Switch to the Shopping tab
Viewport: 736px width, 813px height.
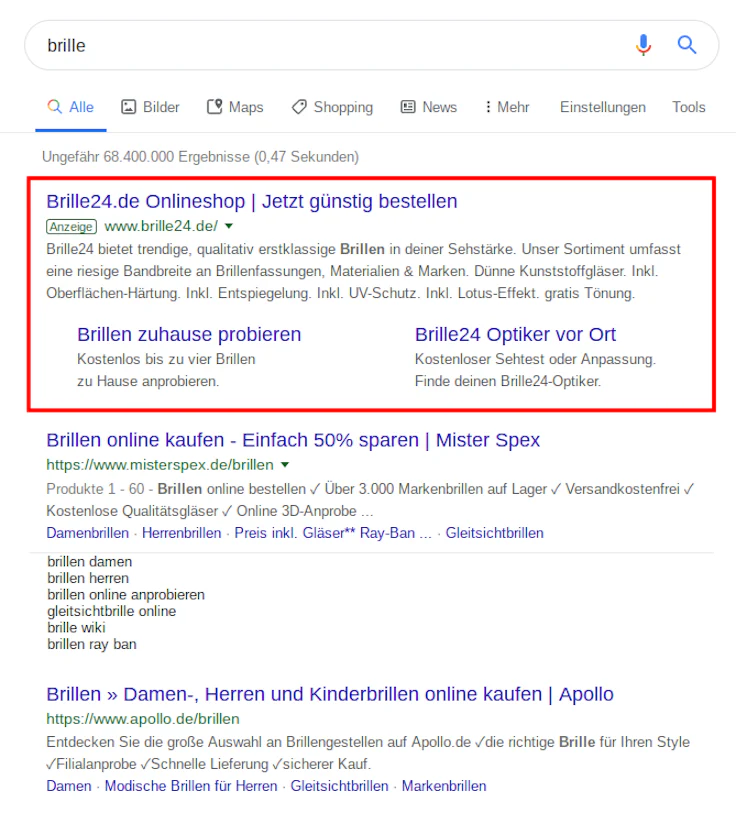point(332,107)
